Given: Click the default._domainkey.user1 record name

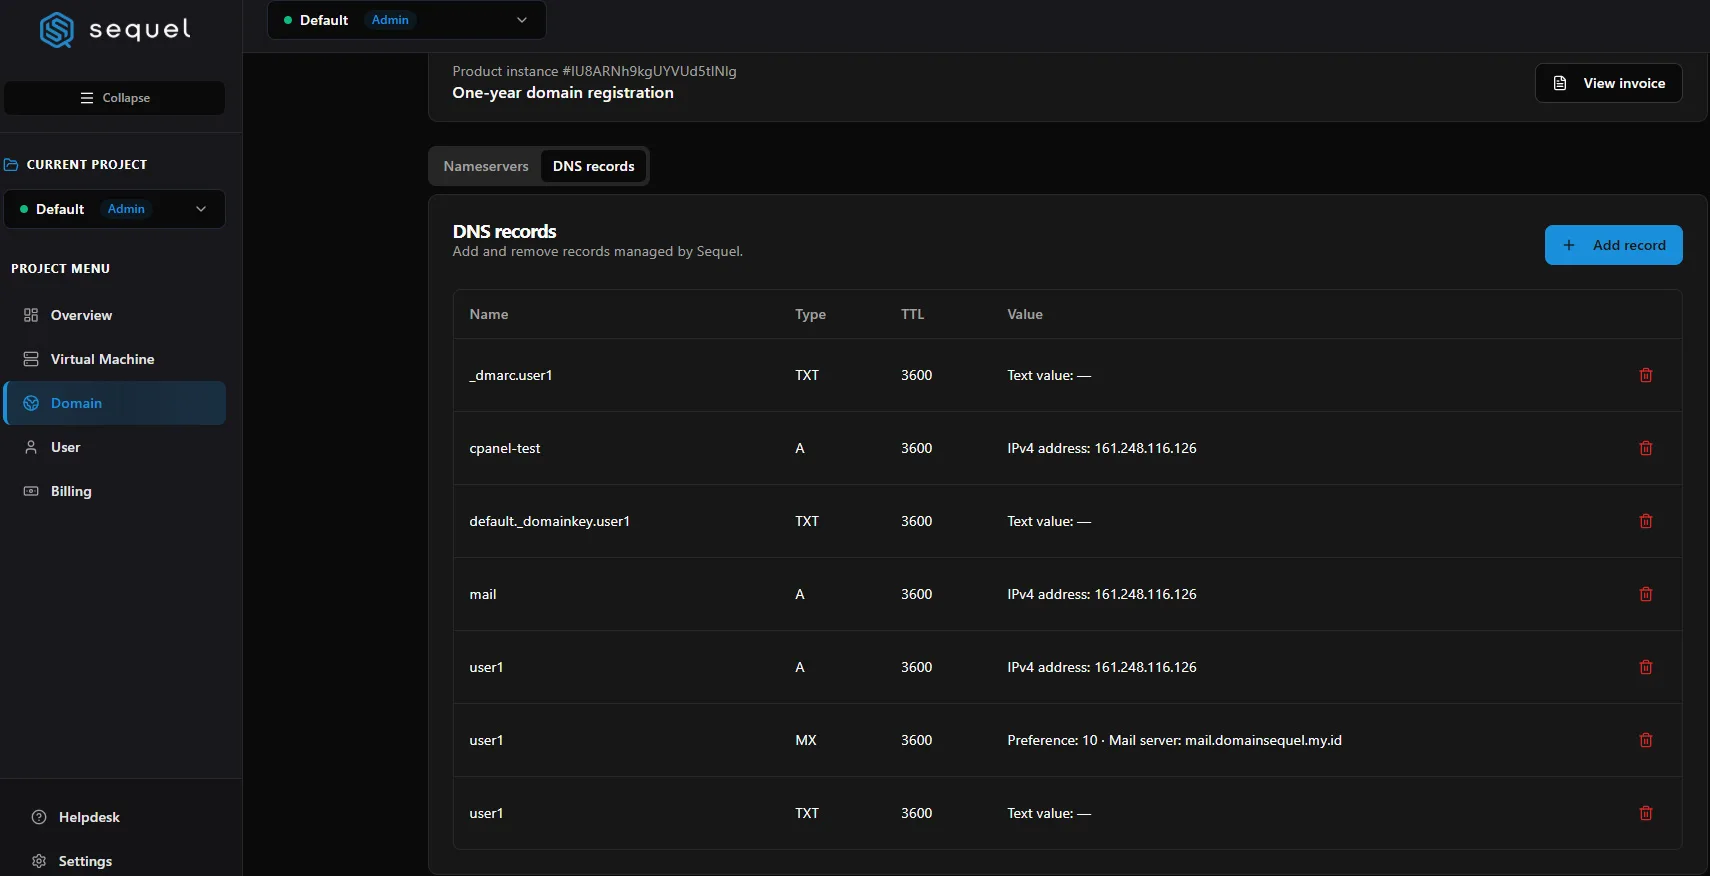Looking at the screenshot, I should click(550, 521).
